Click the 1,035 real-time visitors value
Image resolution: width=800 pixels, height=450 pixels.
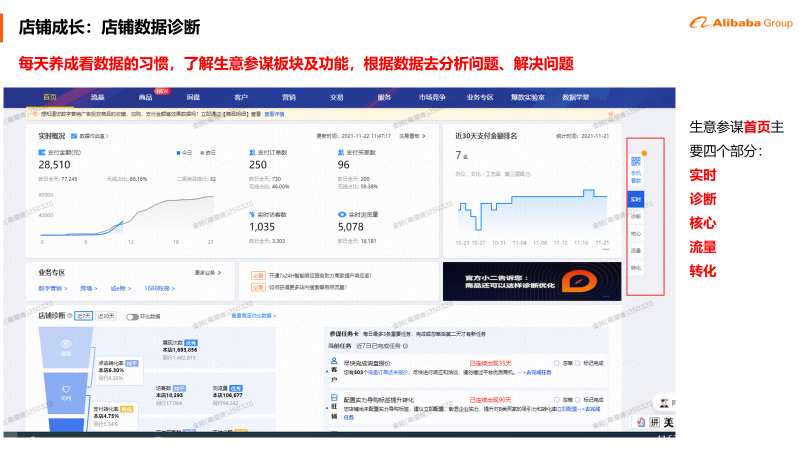pyautogui.click(x=262, y=227)
